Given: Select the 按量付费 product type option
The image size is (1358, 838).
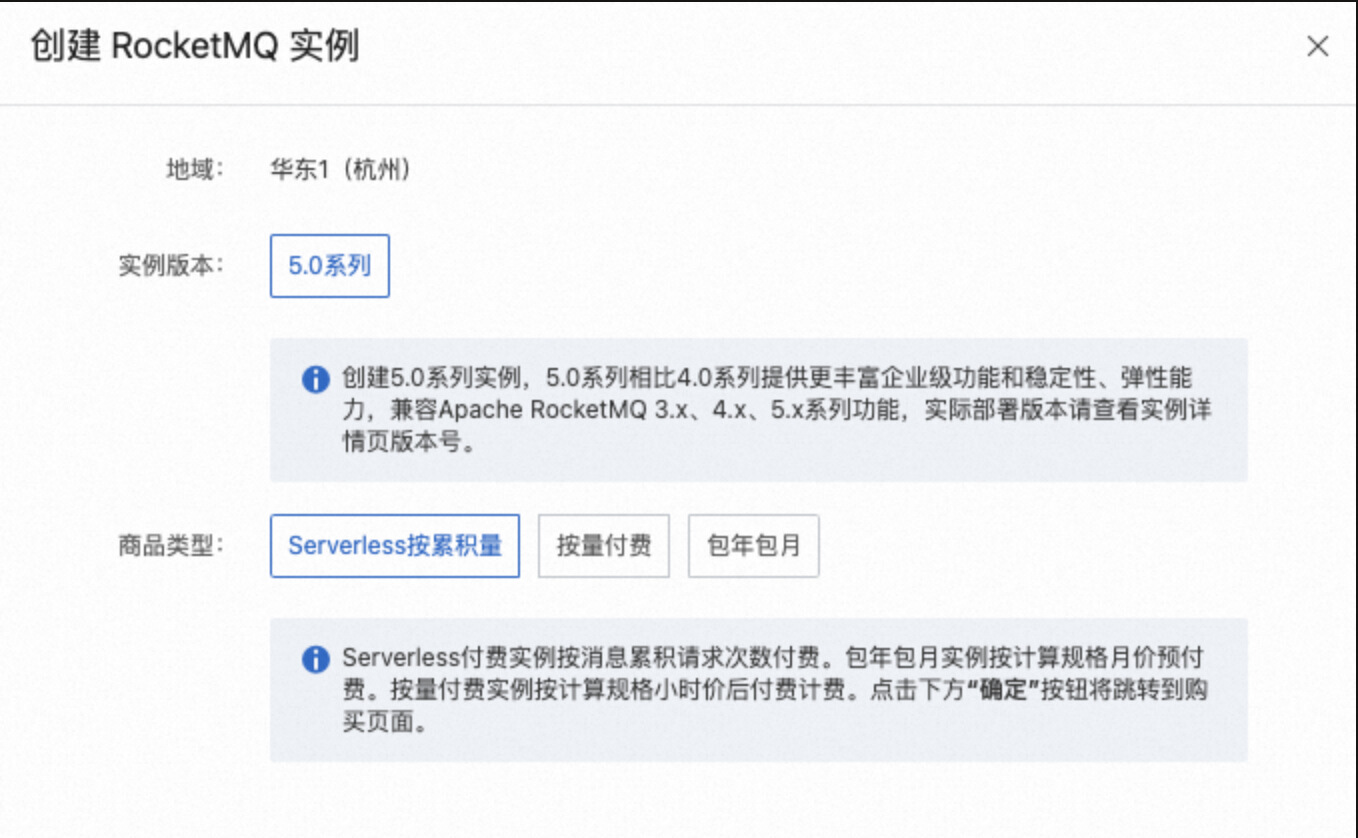Looking at the screenshot, I should [x=603, y=545].
